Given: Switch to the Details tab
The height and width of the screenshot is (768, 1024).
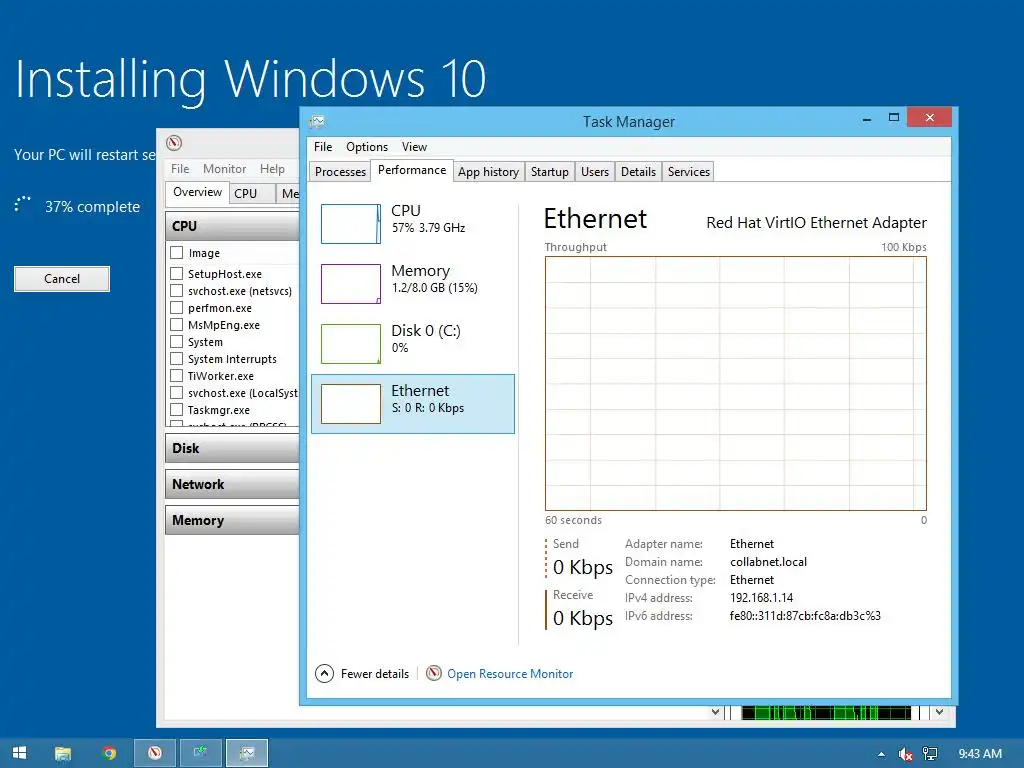Looking at the screenshot, I should pos(638,172).
